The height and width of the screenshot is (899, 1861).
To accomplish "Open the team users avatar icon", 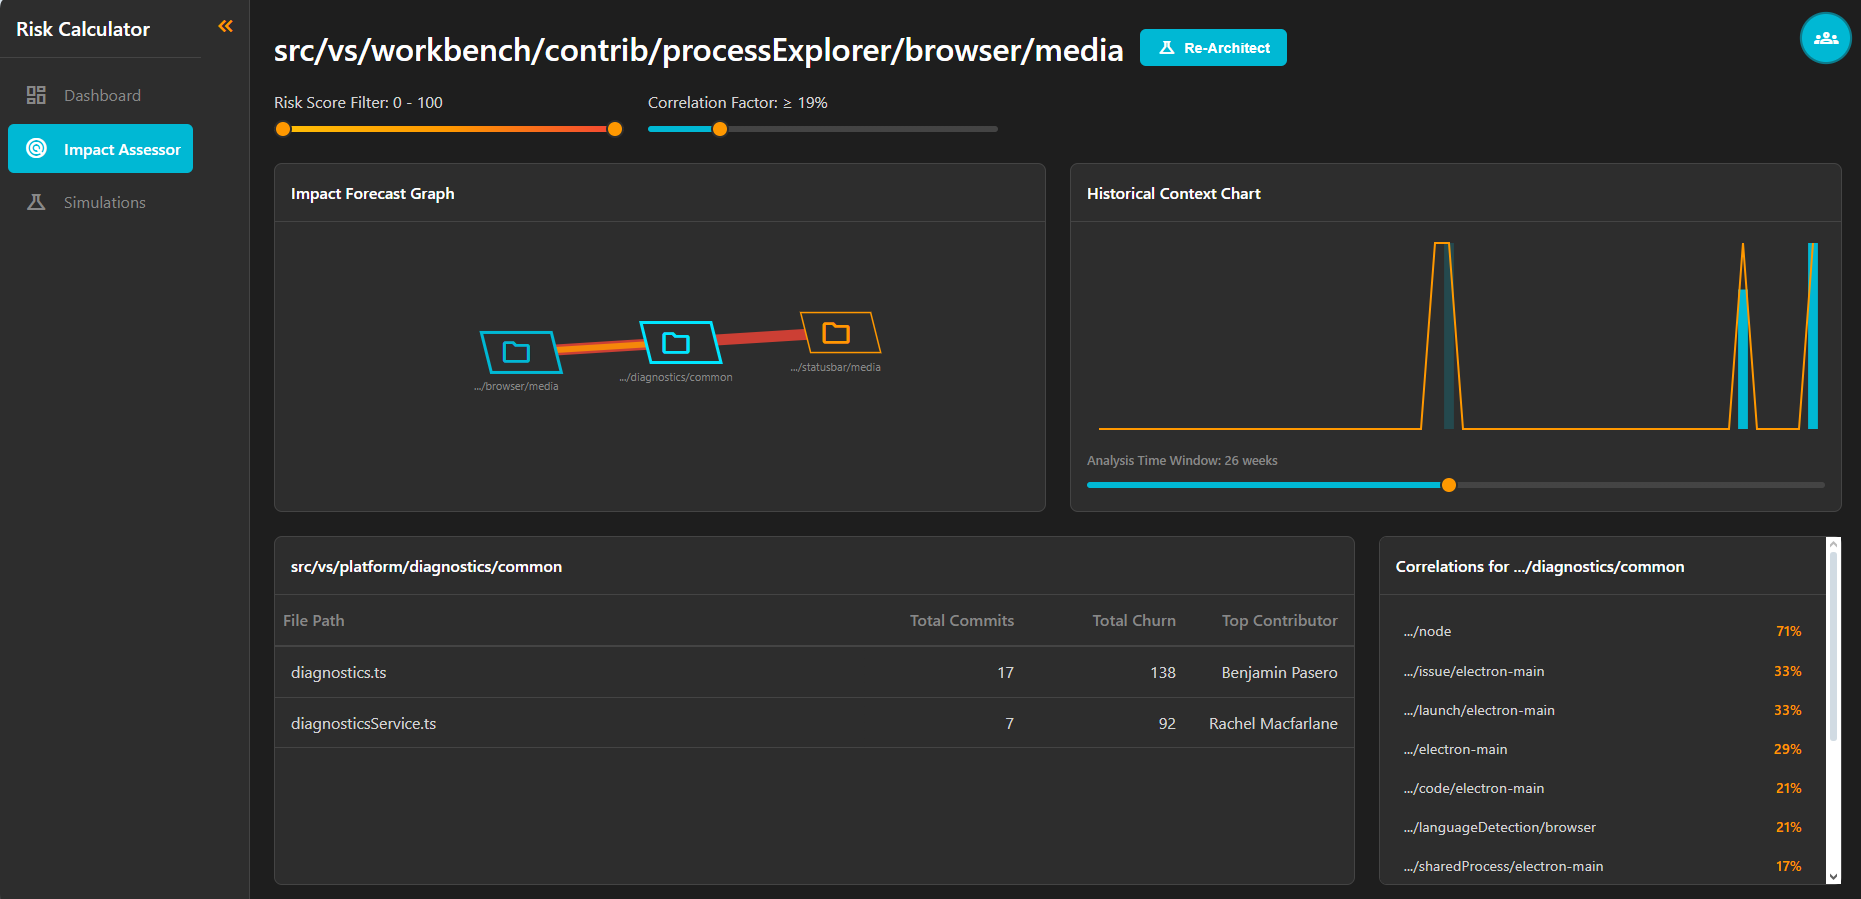I will tap(1825, 38).
